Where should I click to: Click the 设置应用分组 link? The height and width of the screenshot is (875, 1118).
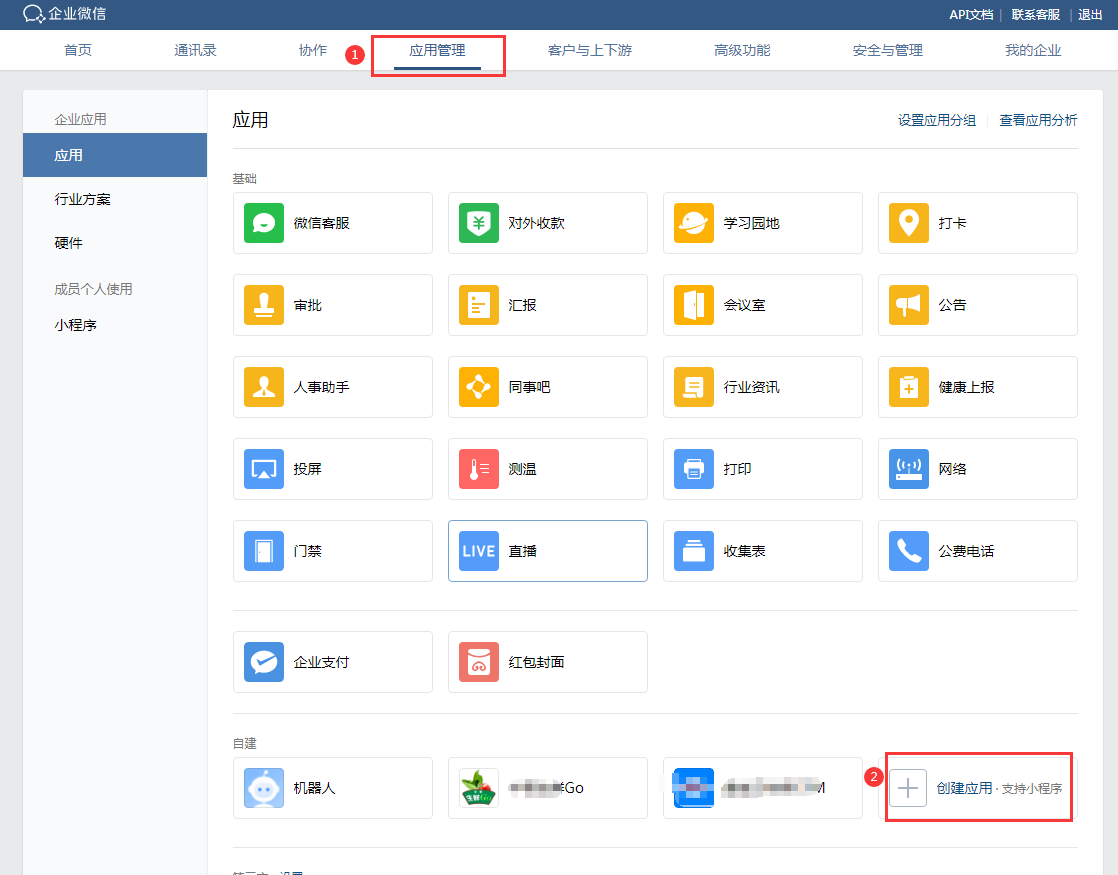tap(937, 120)
